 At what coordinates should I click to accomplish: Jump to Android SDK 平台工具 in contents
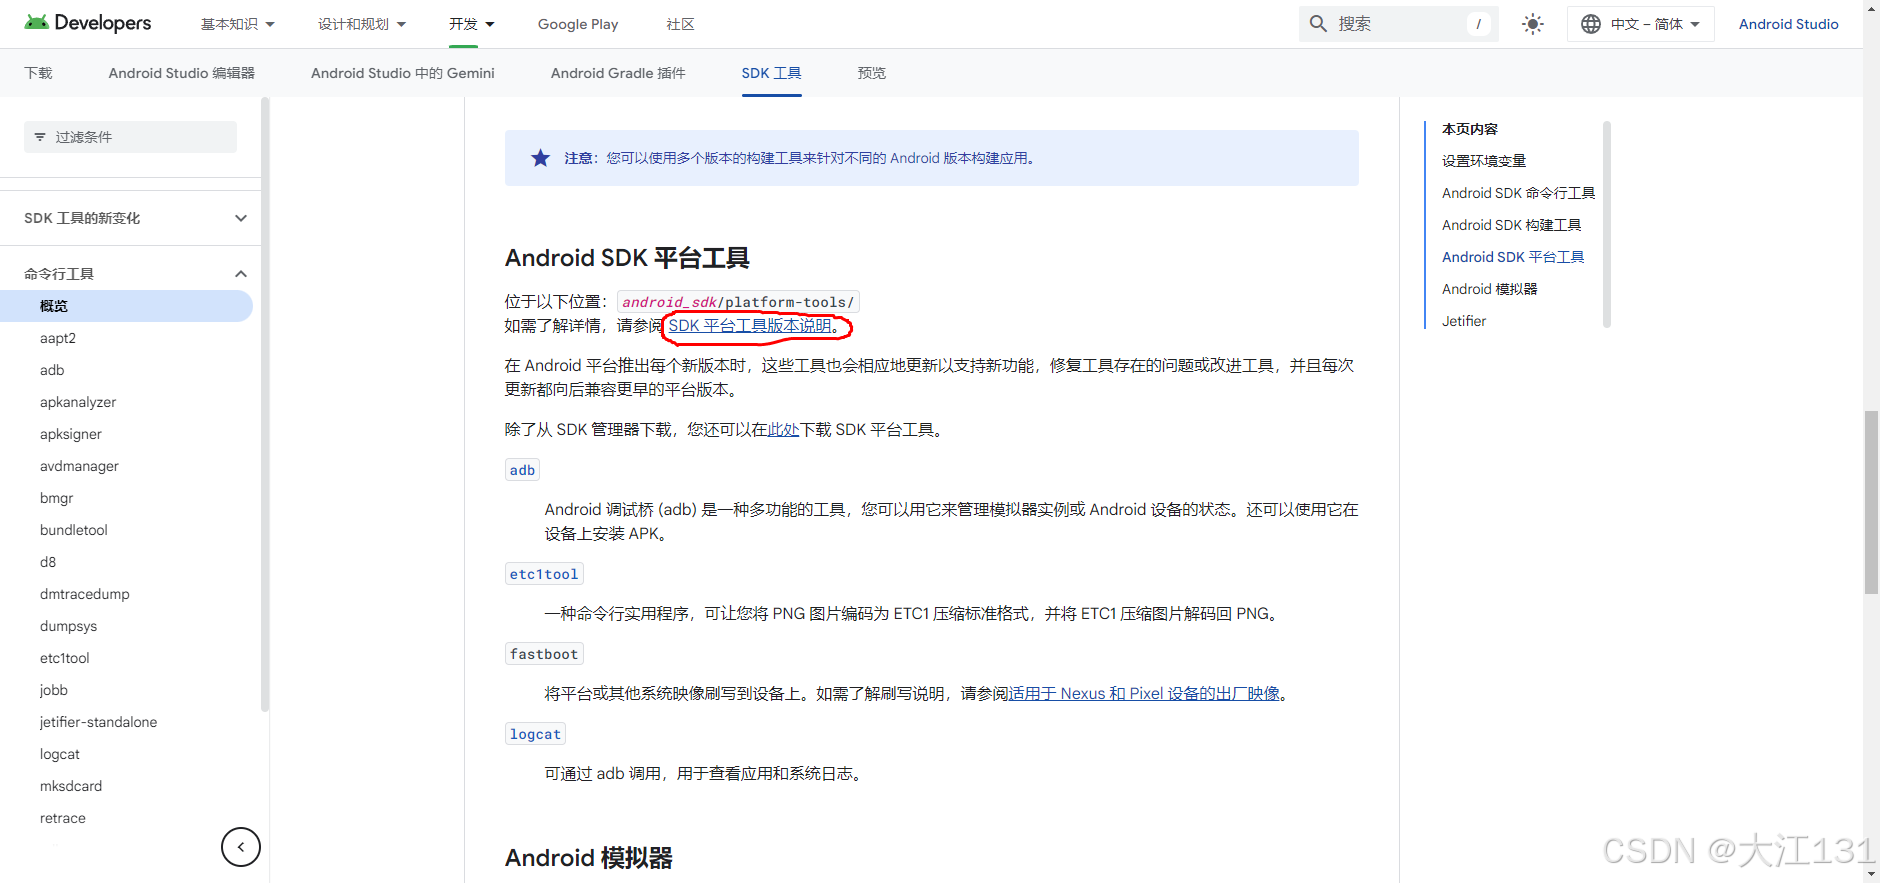point(1513,257)
